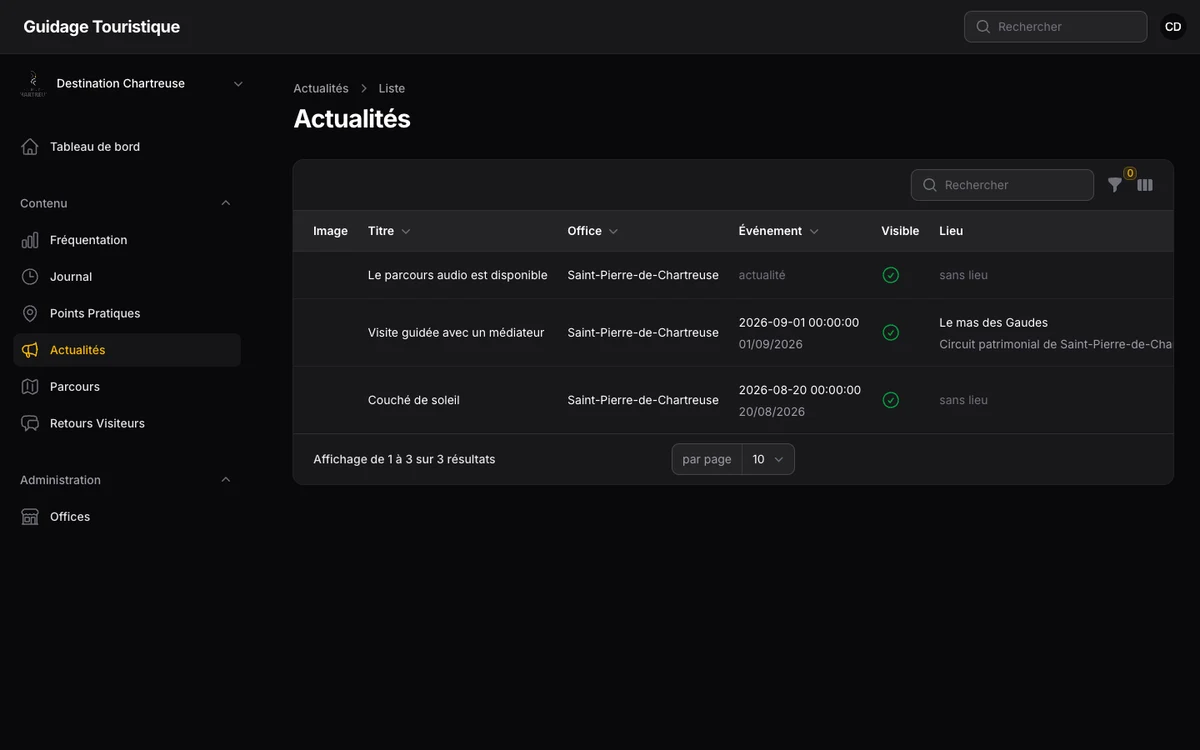Click the Parcours map icon

click(30, 387)
